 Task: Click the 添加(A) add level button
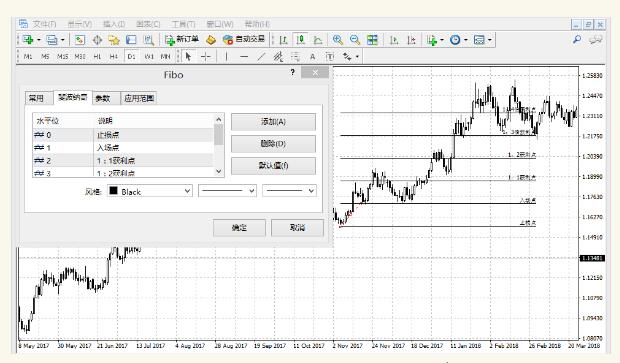click(x=273, y=122)
